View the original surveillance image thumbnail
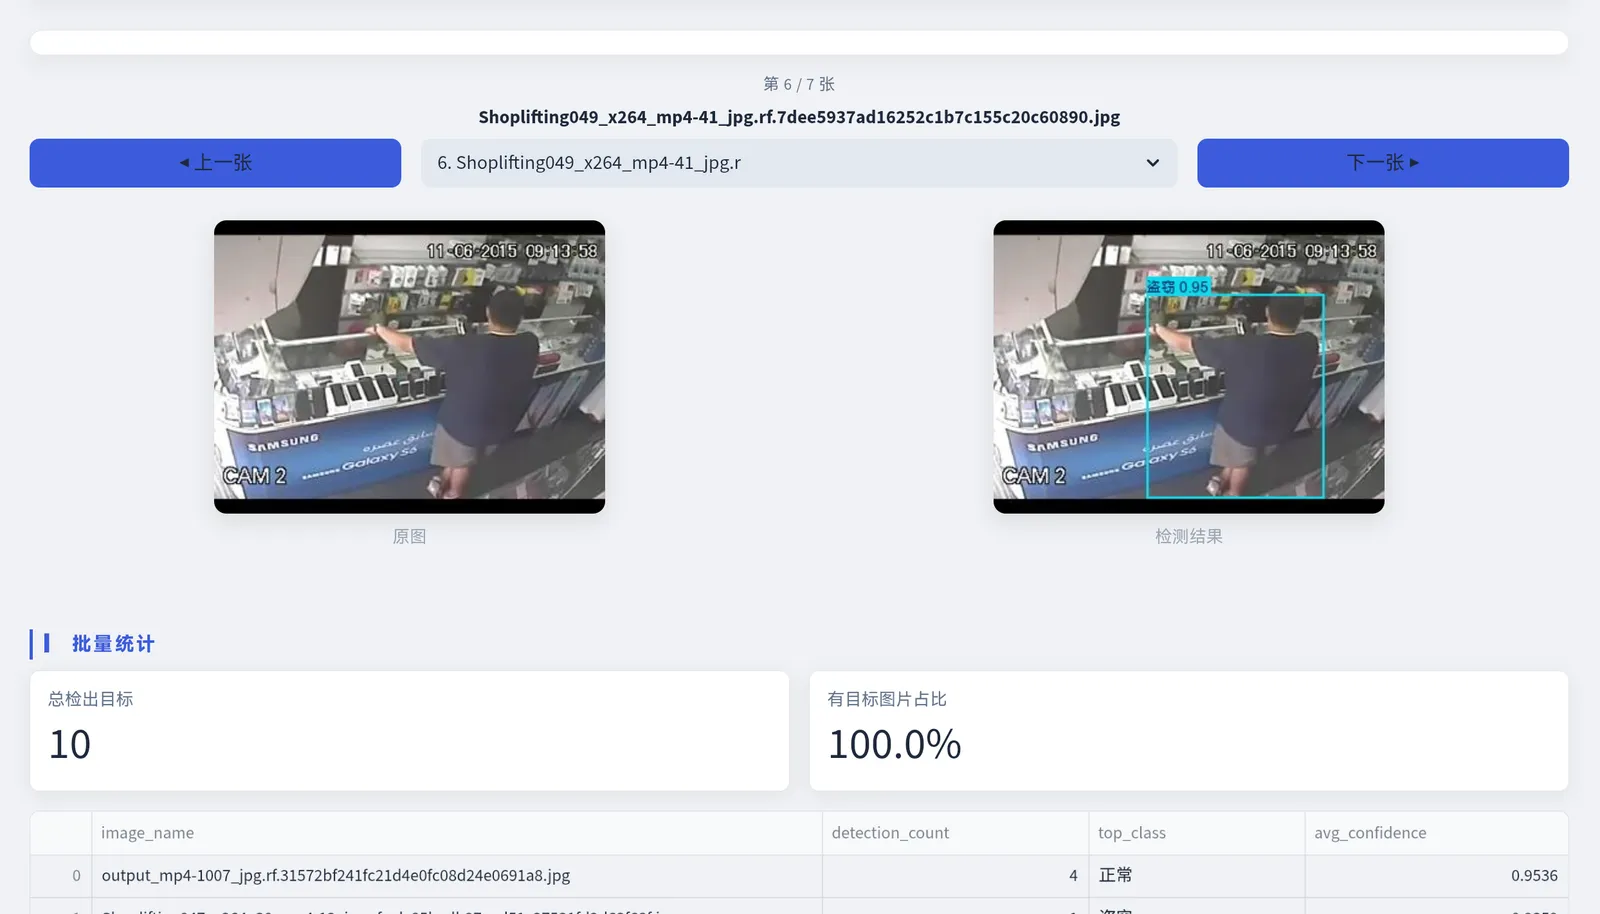The image size is (1600, 914). (x=409, y=367)
